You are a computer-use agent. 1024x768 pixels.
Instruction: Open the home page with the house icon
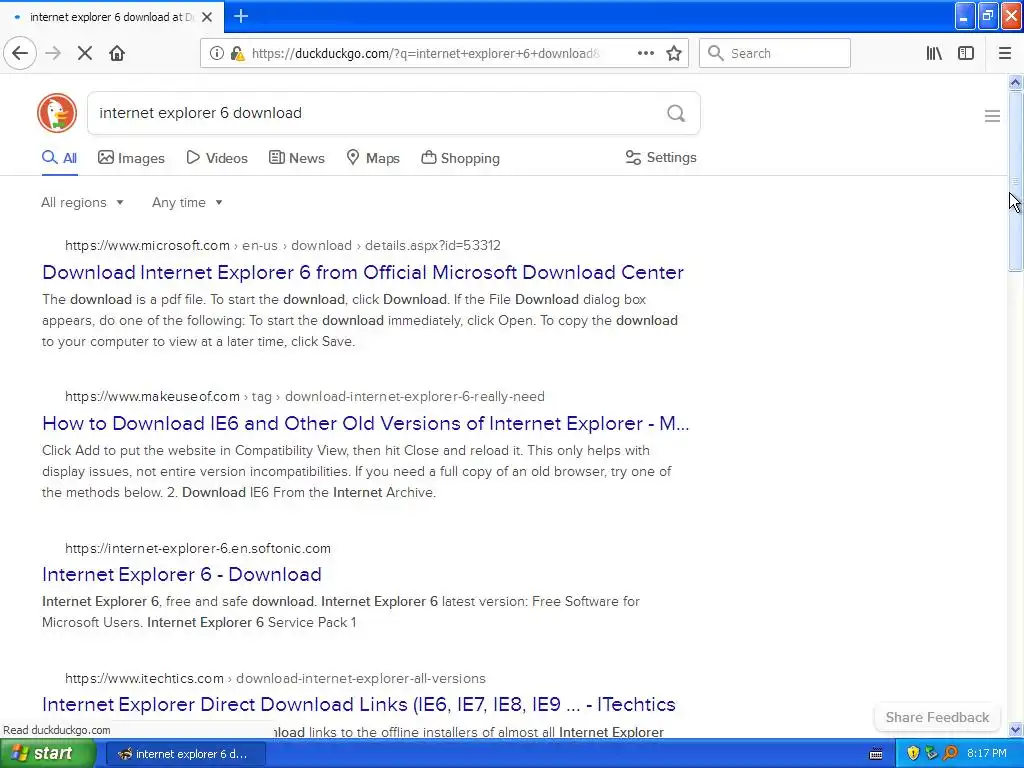(x=117, y=53)
